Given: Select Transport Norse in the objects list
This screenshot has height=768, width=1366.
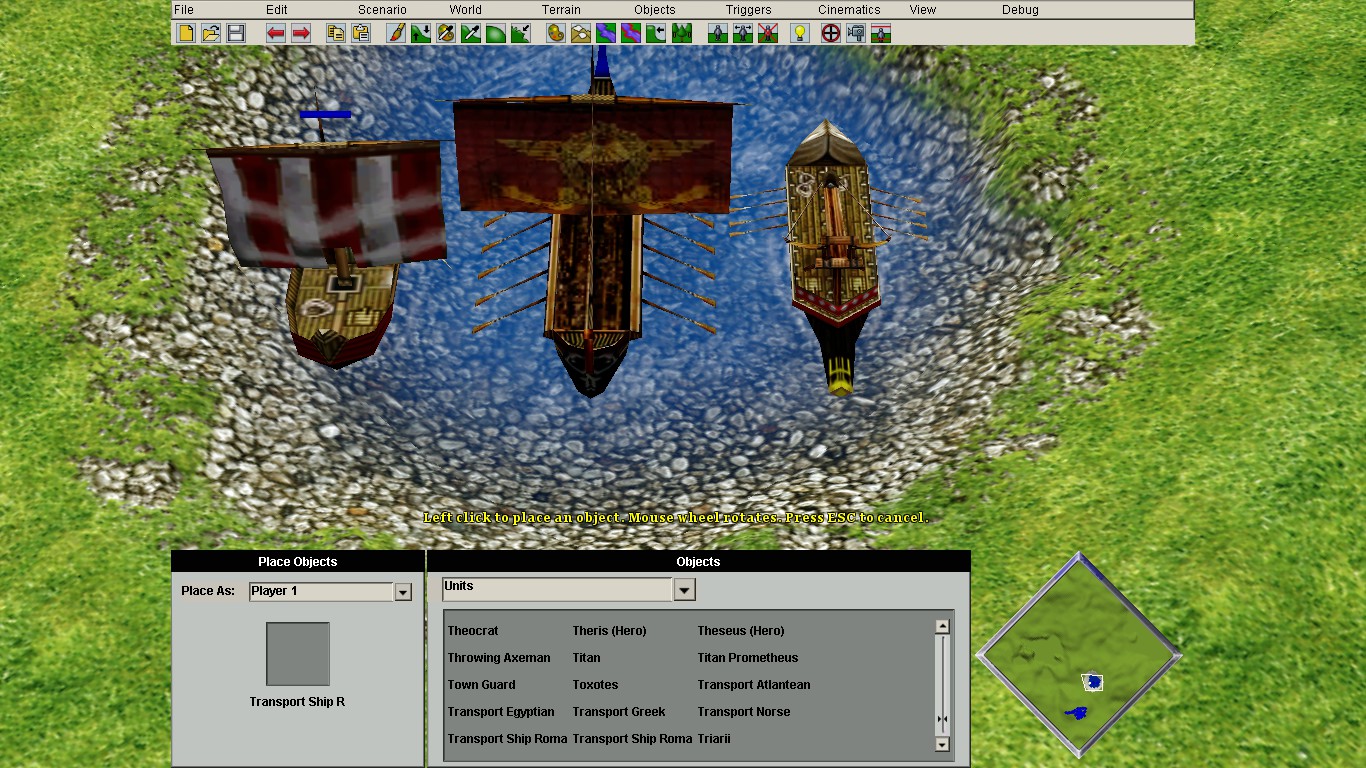Looking at the screenshot, I should tap(744, 712).
